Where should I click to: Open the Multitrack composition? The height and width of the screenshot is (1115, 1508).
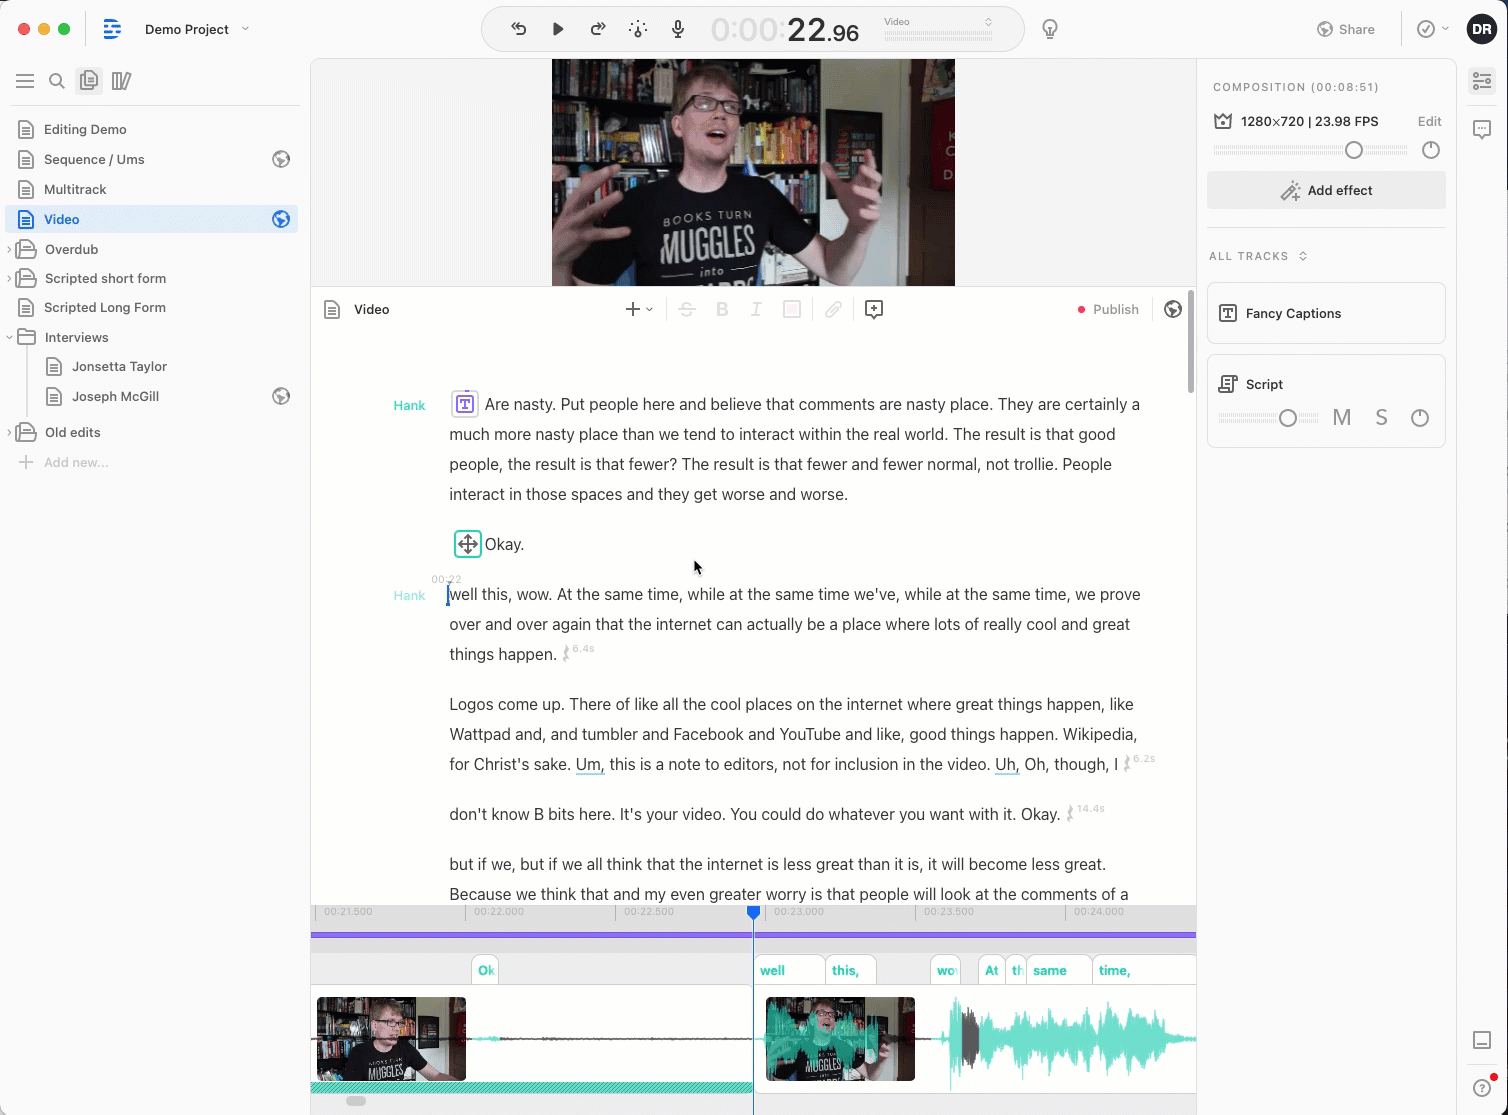pyautogui.click(x=75, y=189)
